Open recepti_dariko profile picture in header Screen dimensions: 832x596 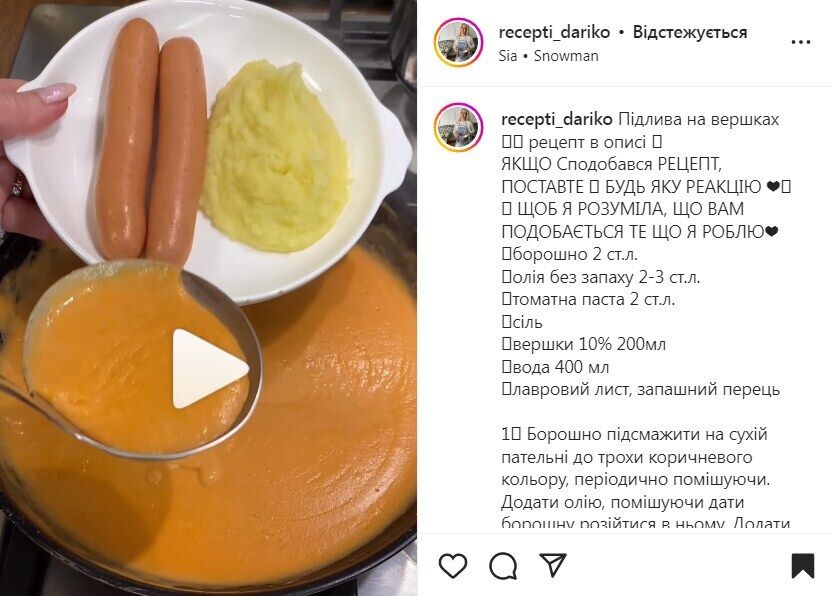click(458, 43)
